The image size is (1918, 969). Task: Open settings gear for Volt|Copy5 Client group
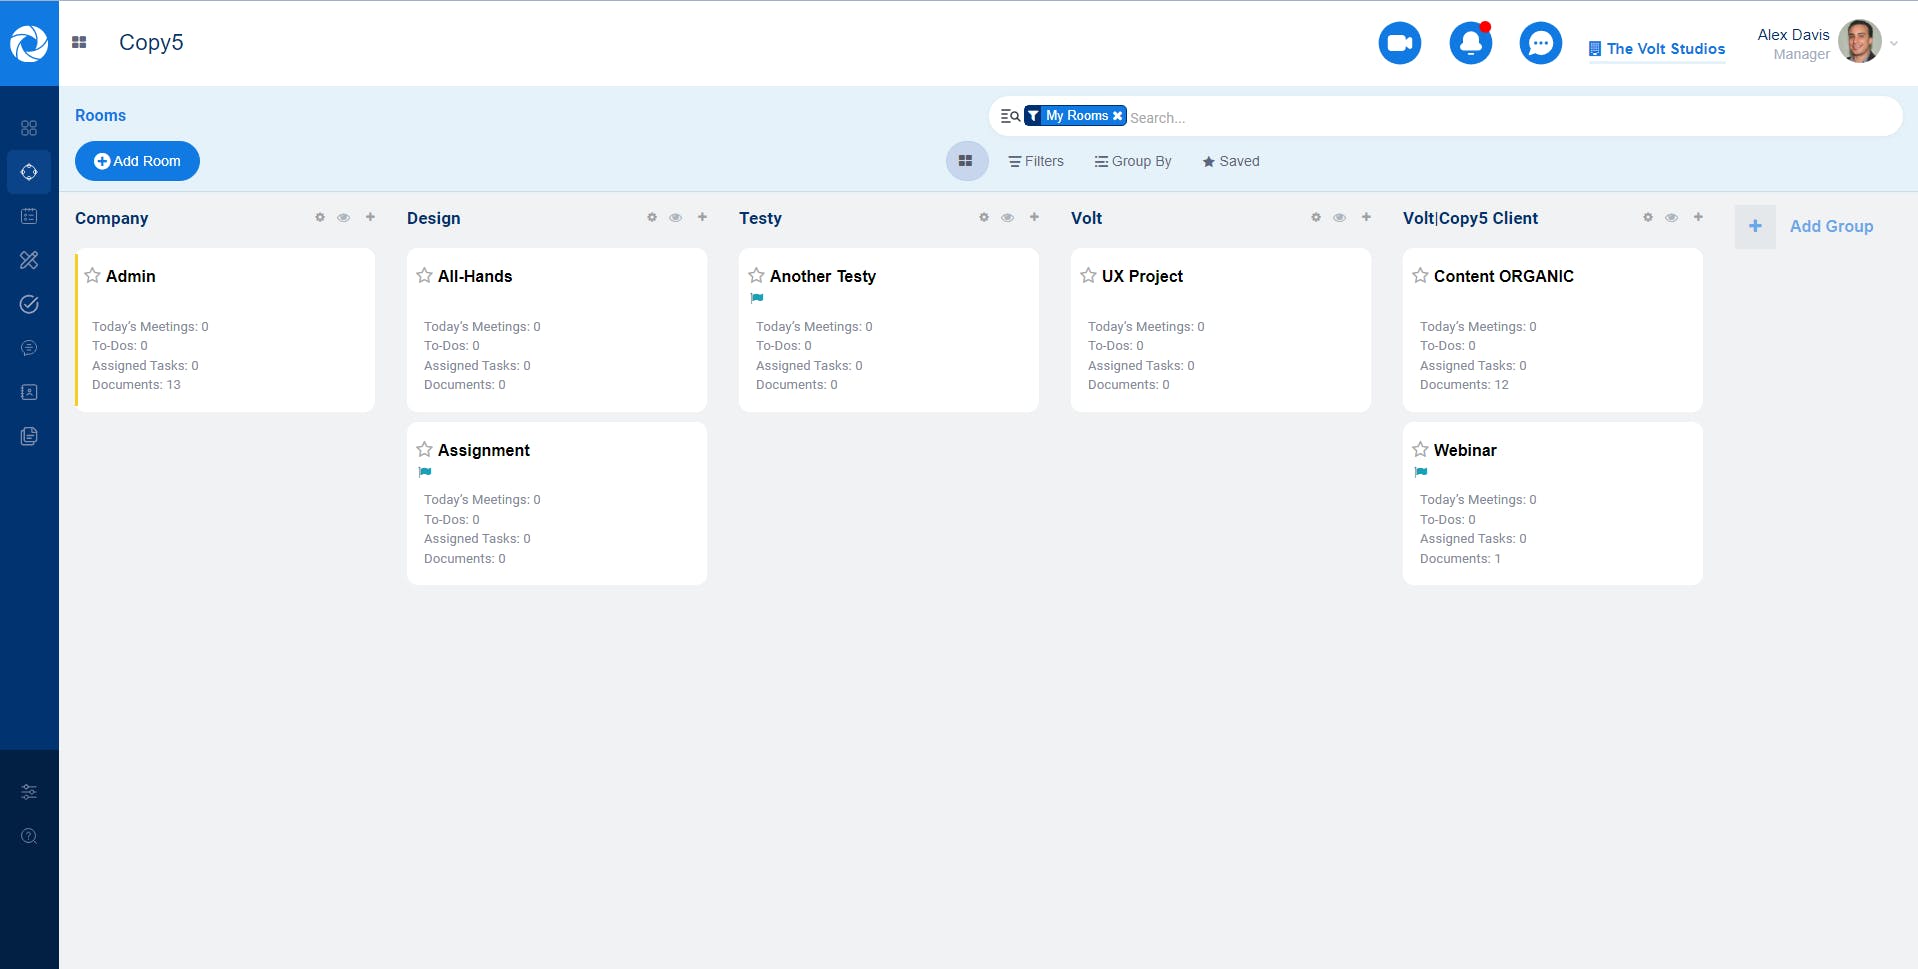point(1648,217)
